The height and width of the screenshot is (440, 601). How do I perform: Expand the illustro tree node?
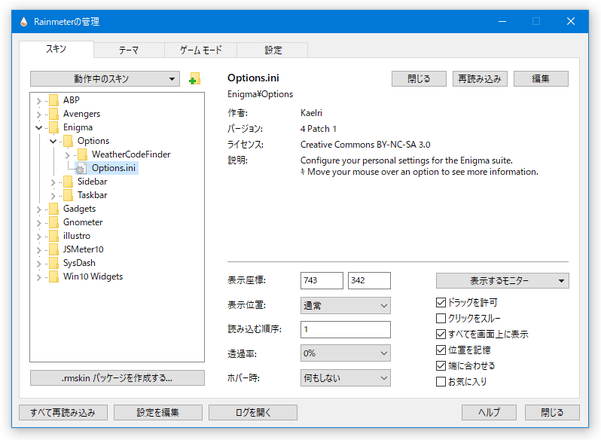pyautogui.click(x=39, y=236)
